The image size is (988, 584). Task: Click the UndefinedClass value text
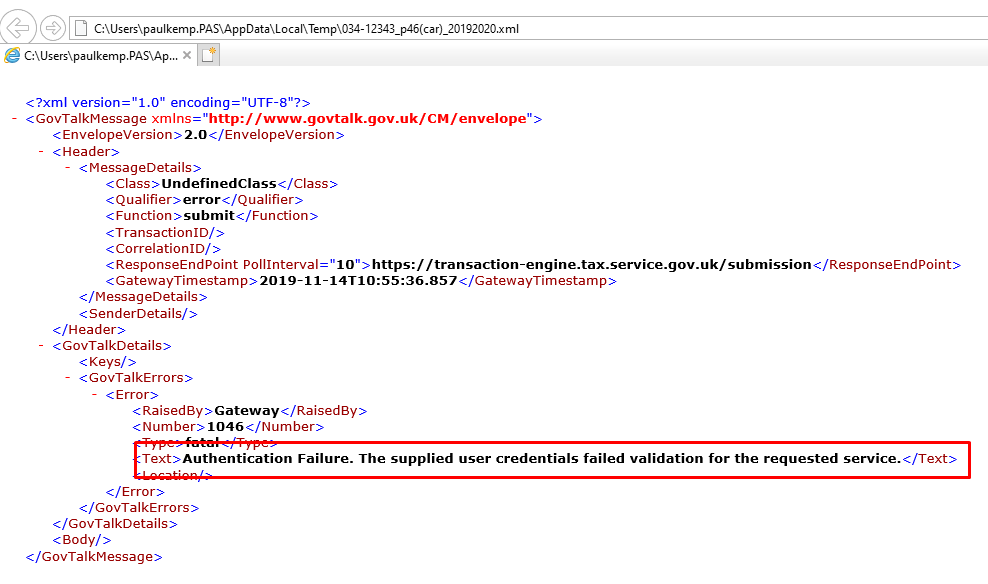point(220,183)
